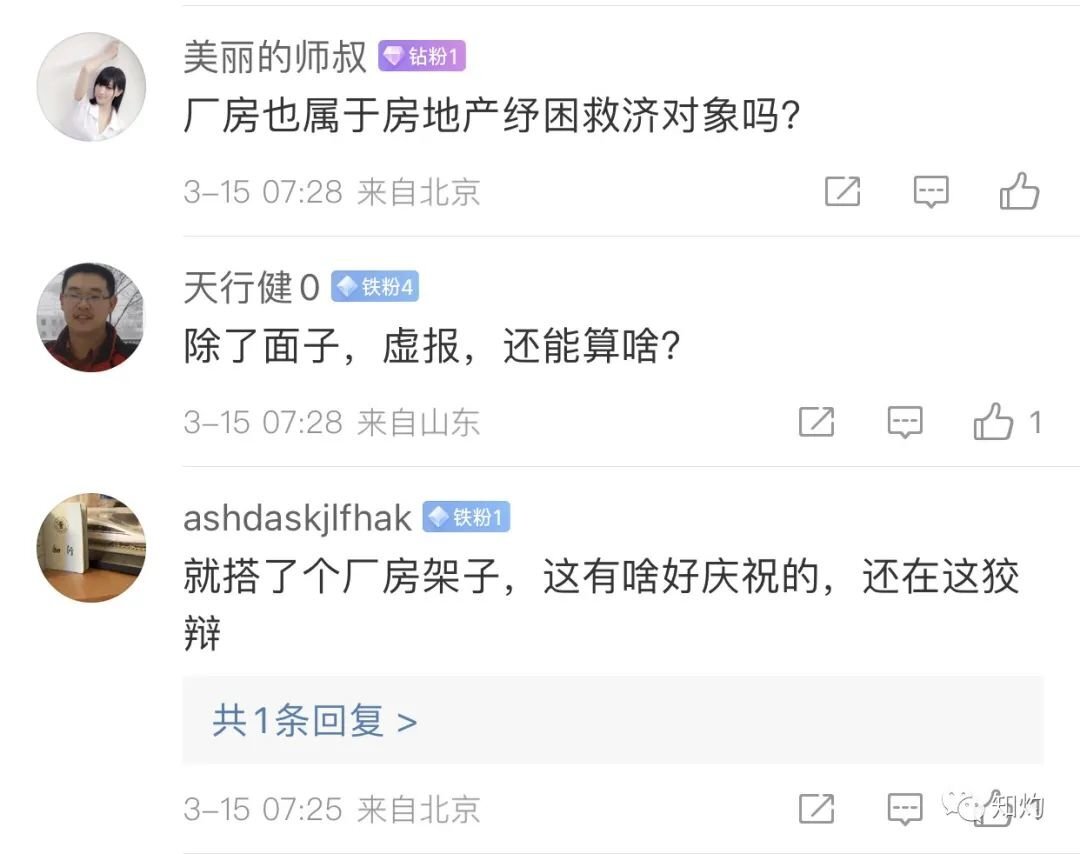This screenshot has height=854, width=1080.
Task: Like the comment by 美丽的师叔
Action: pos(1019,190)
